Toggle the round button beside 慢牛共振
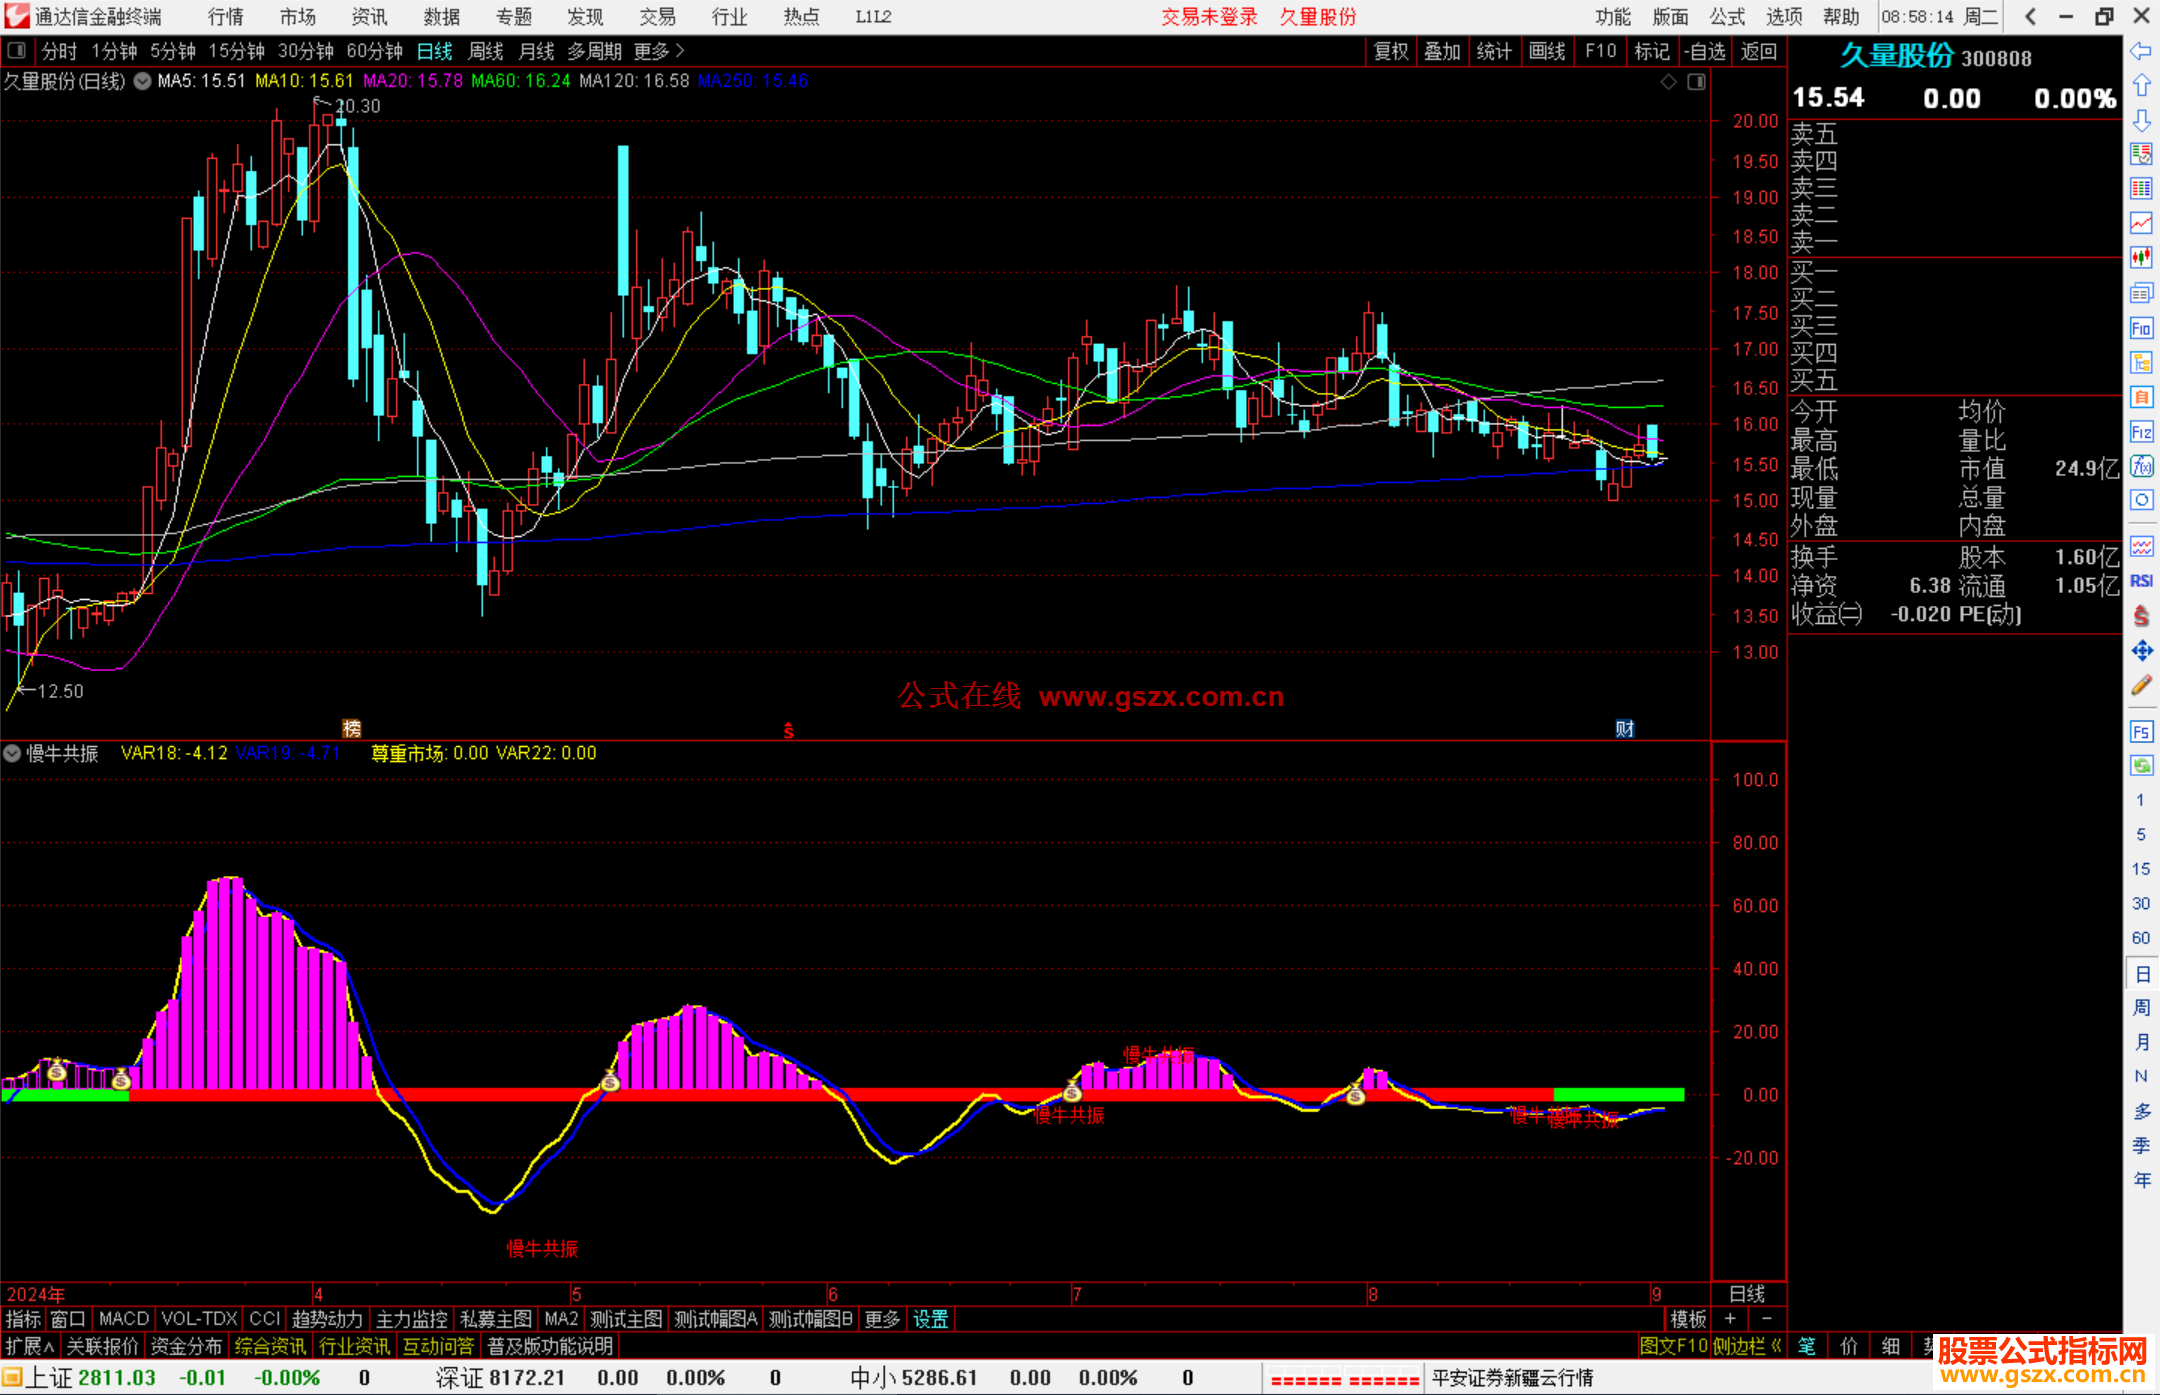Image resolution: width=2160 pixels, height=1395 pixels. (12, 753)
